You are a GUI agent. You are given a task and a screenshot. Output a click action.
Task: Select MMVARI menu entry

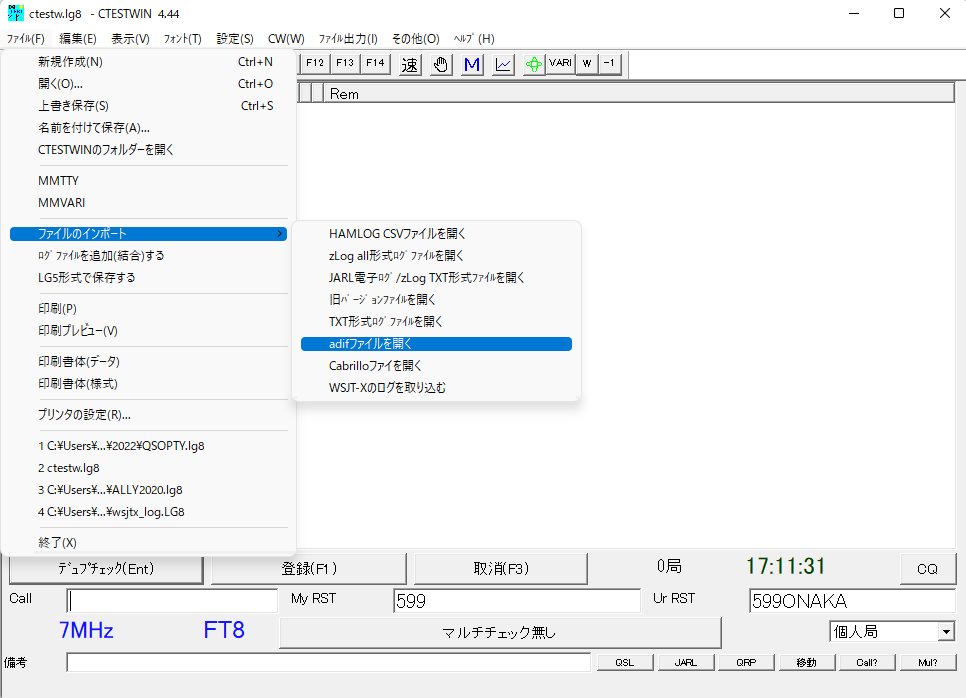pos(148,203)
